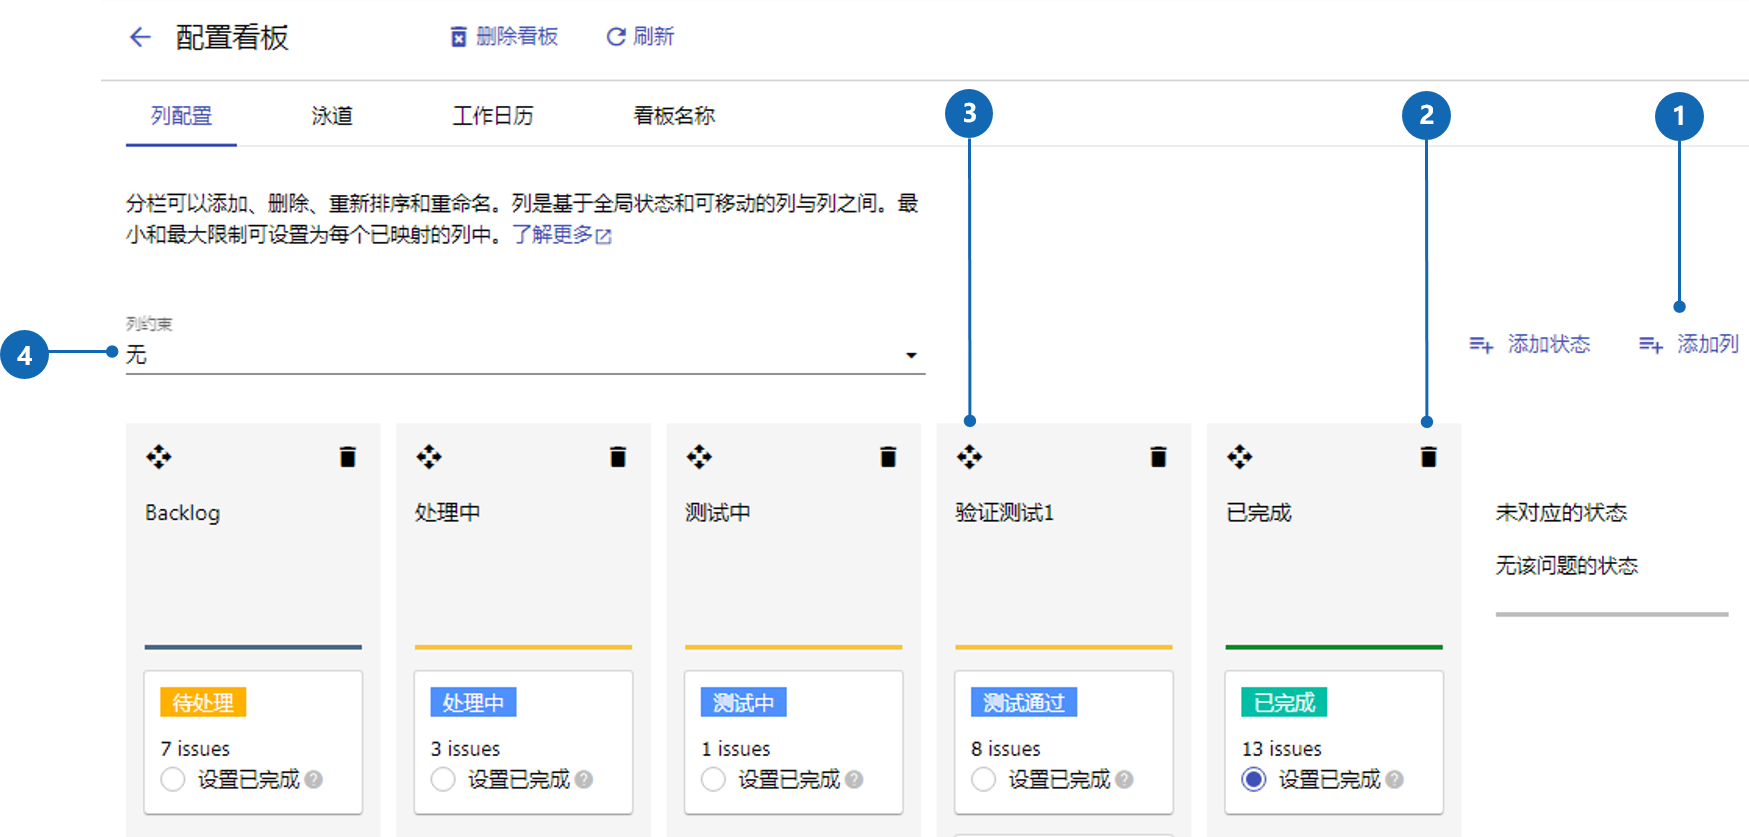Screen dimensions: 1749x837
Task: Grab the move handle of 处理中 column
Action: (x=429, y=457)
